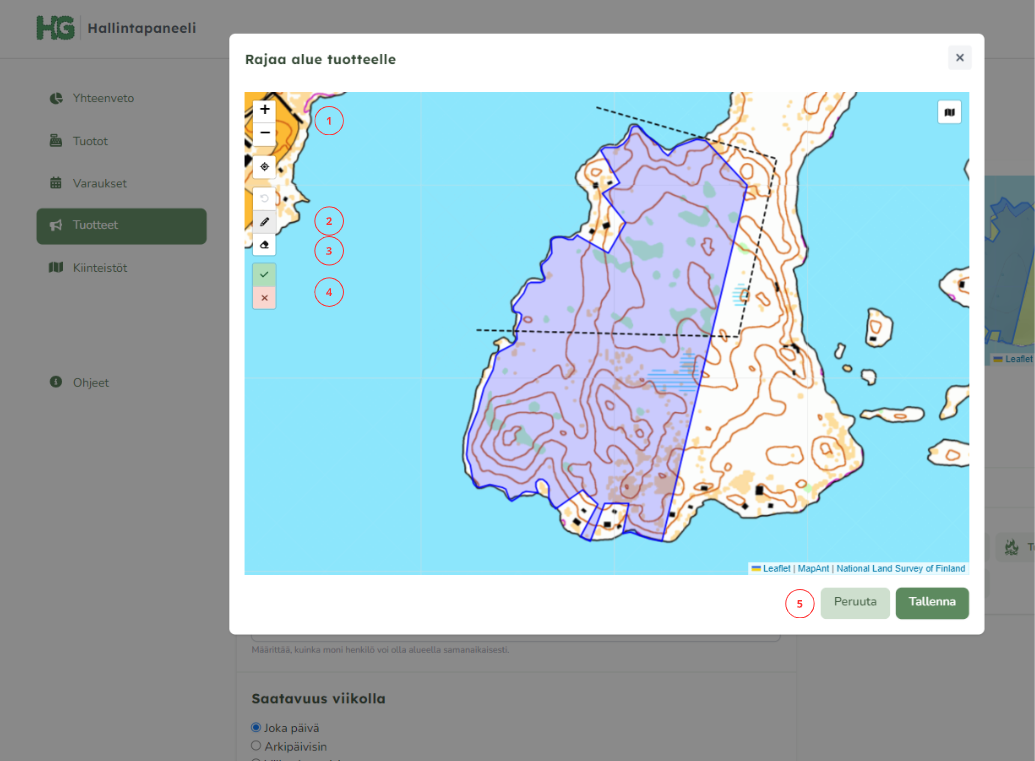Select the Joka päivä radio option
This screenshot has width=1035, height=761.
point(256,728)
